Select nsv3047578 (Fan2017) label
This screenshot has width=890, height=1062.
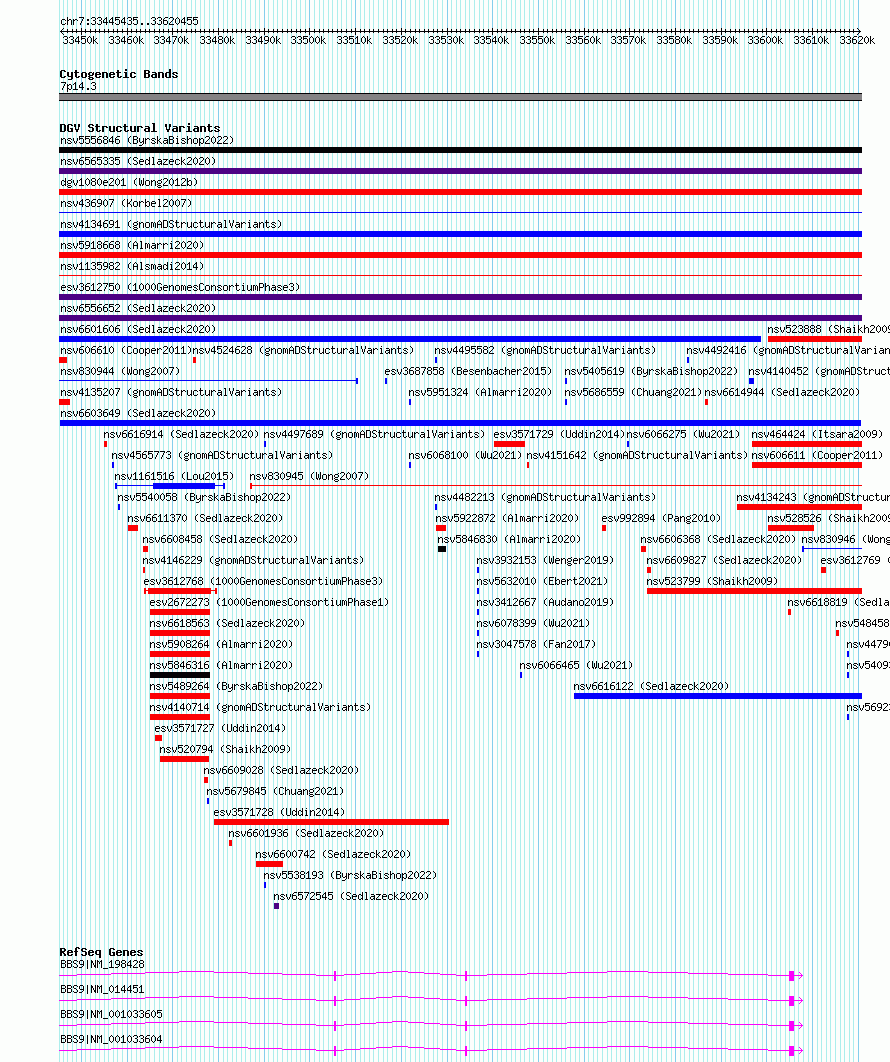pos(536,644)
